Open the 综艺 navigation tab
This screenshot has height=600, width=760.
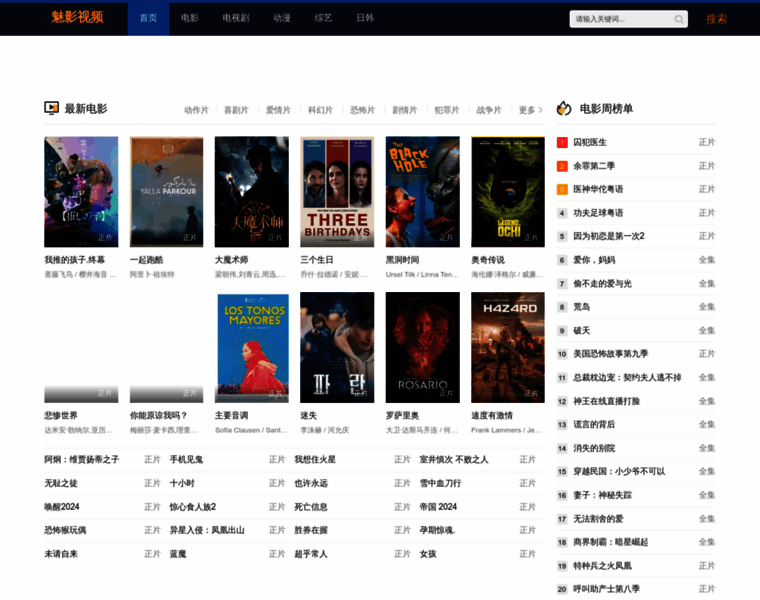323,18
